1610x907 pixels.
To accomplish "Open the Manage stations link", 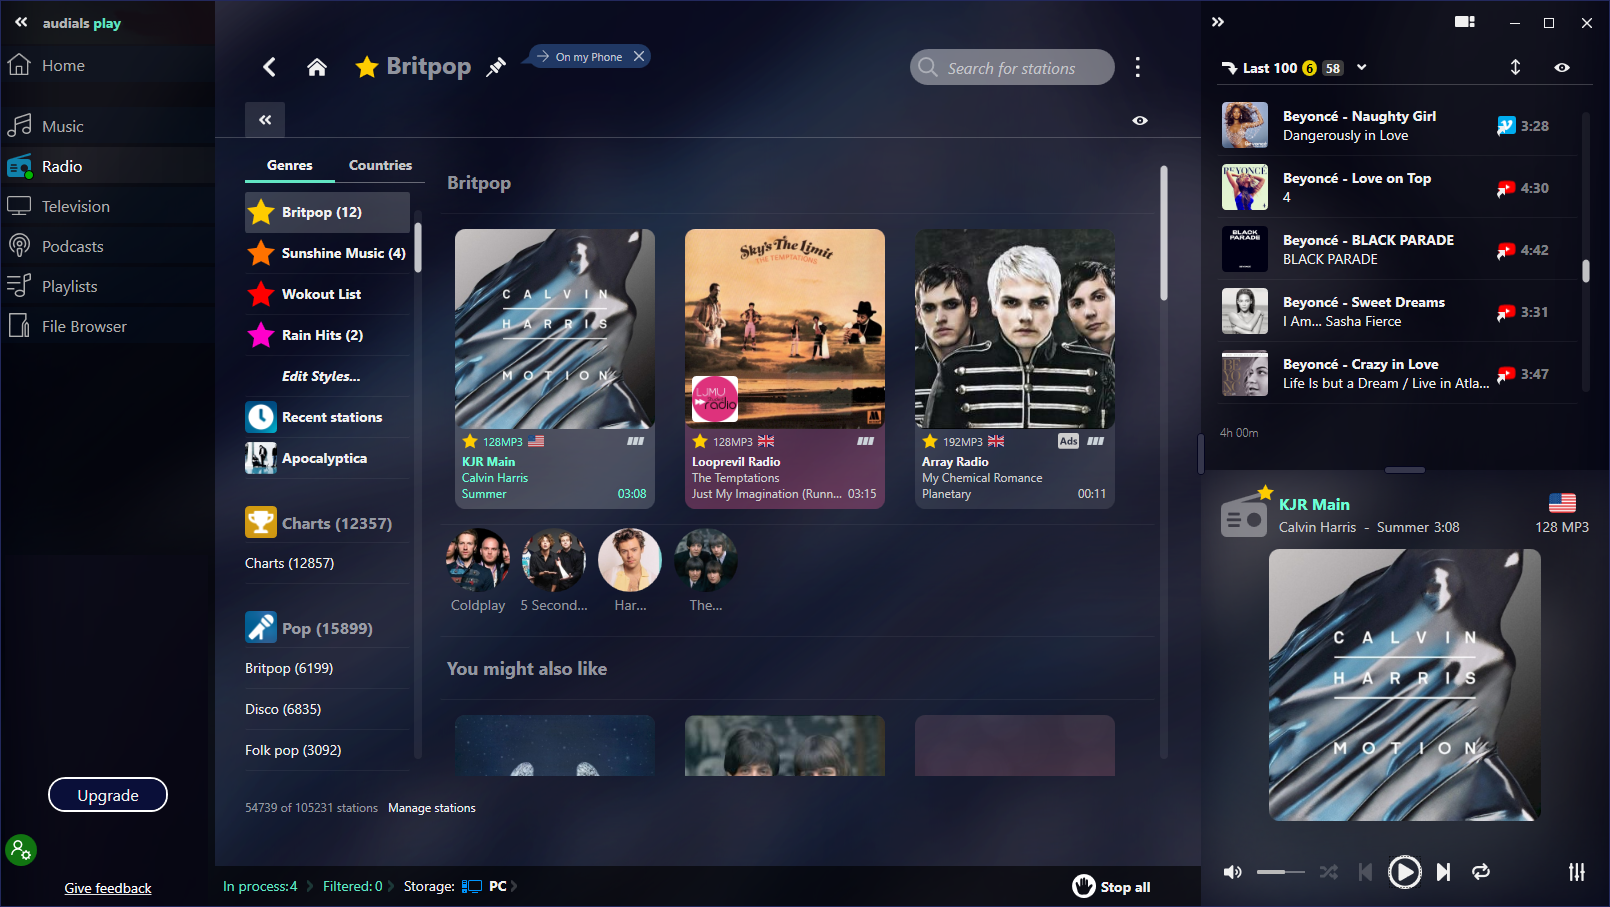I will pos(432,808).
